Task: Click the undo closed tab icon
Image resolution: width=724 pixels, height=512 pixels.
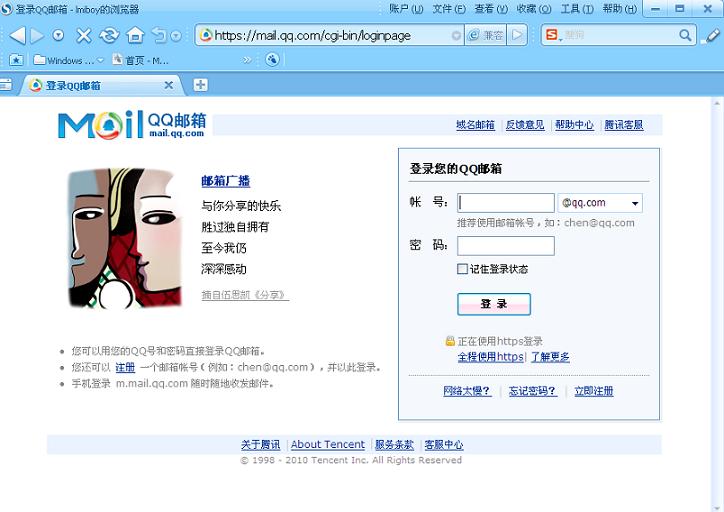Action: point(159,36)
